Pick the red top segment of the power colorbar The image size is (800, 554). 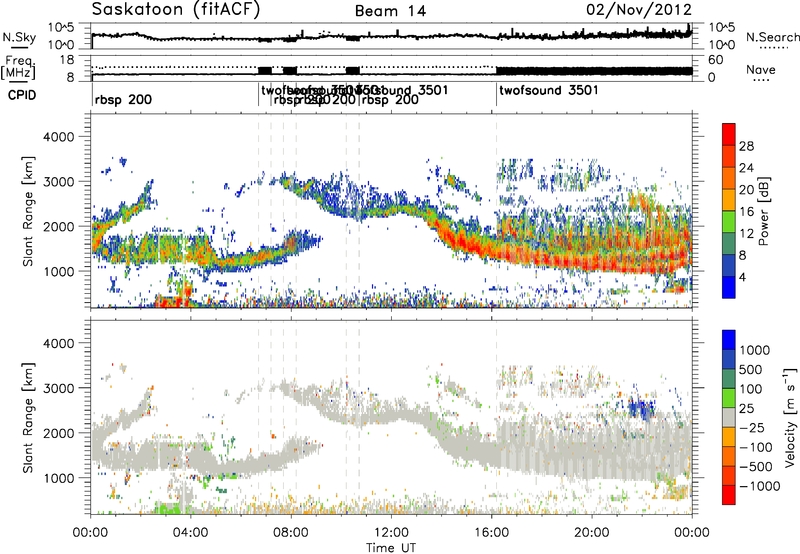[729, 135]
